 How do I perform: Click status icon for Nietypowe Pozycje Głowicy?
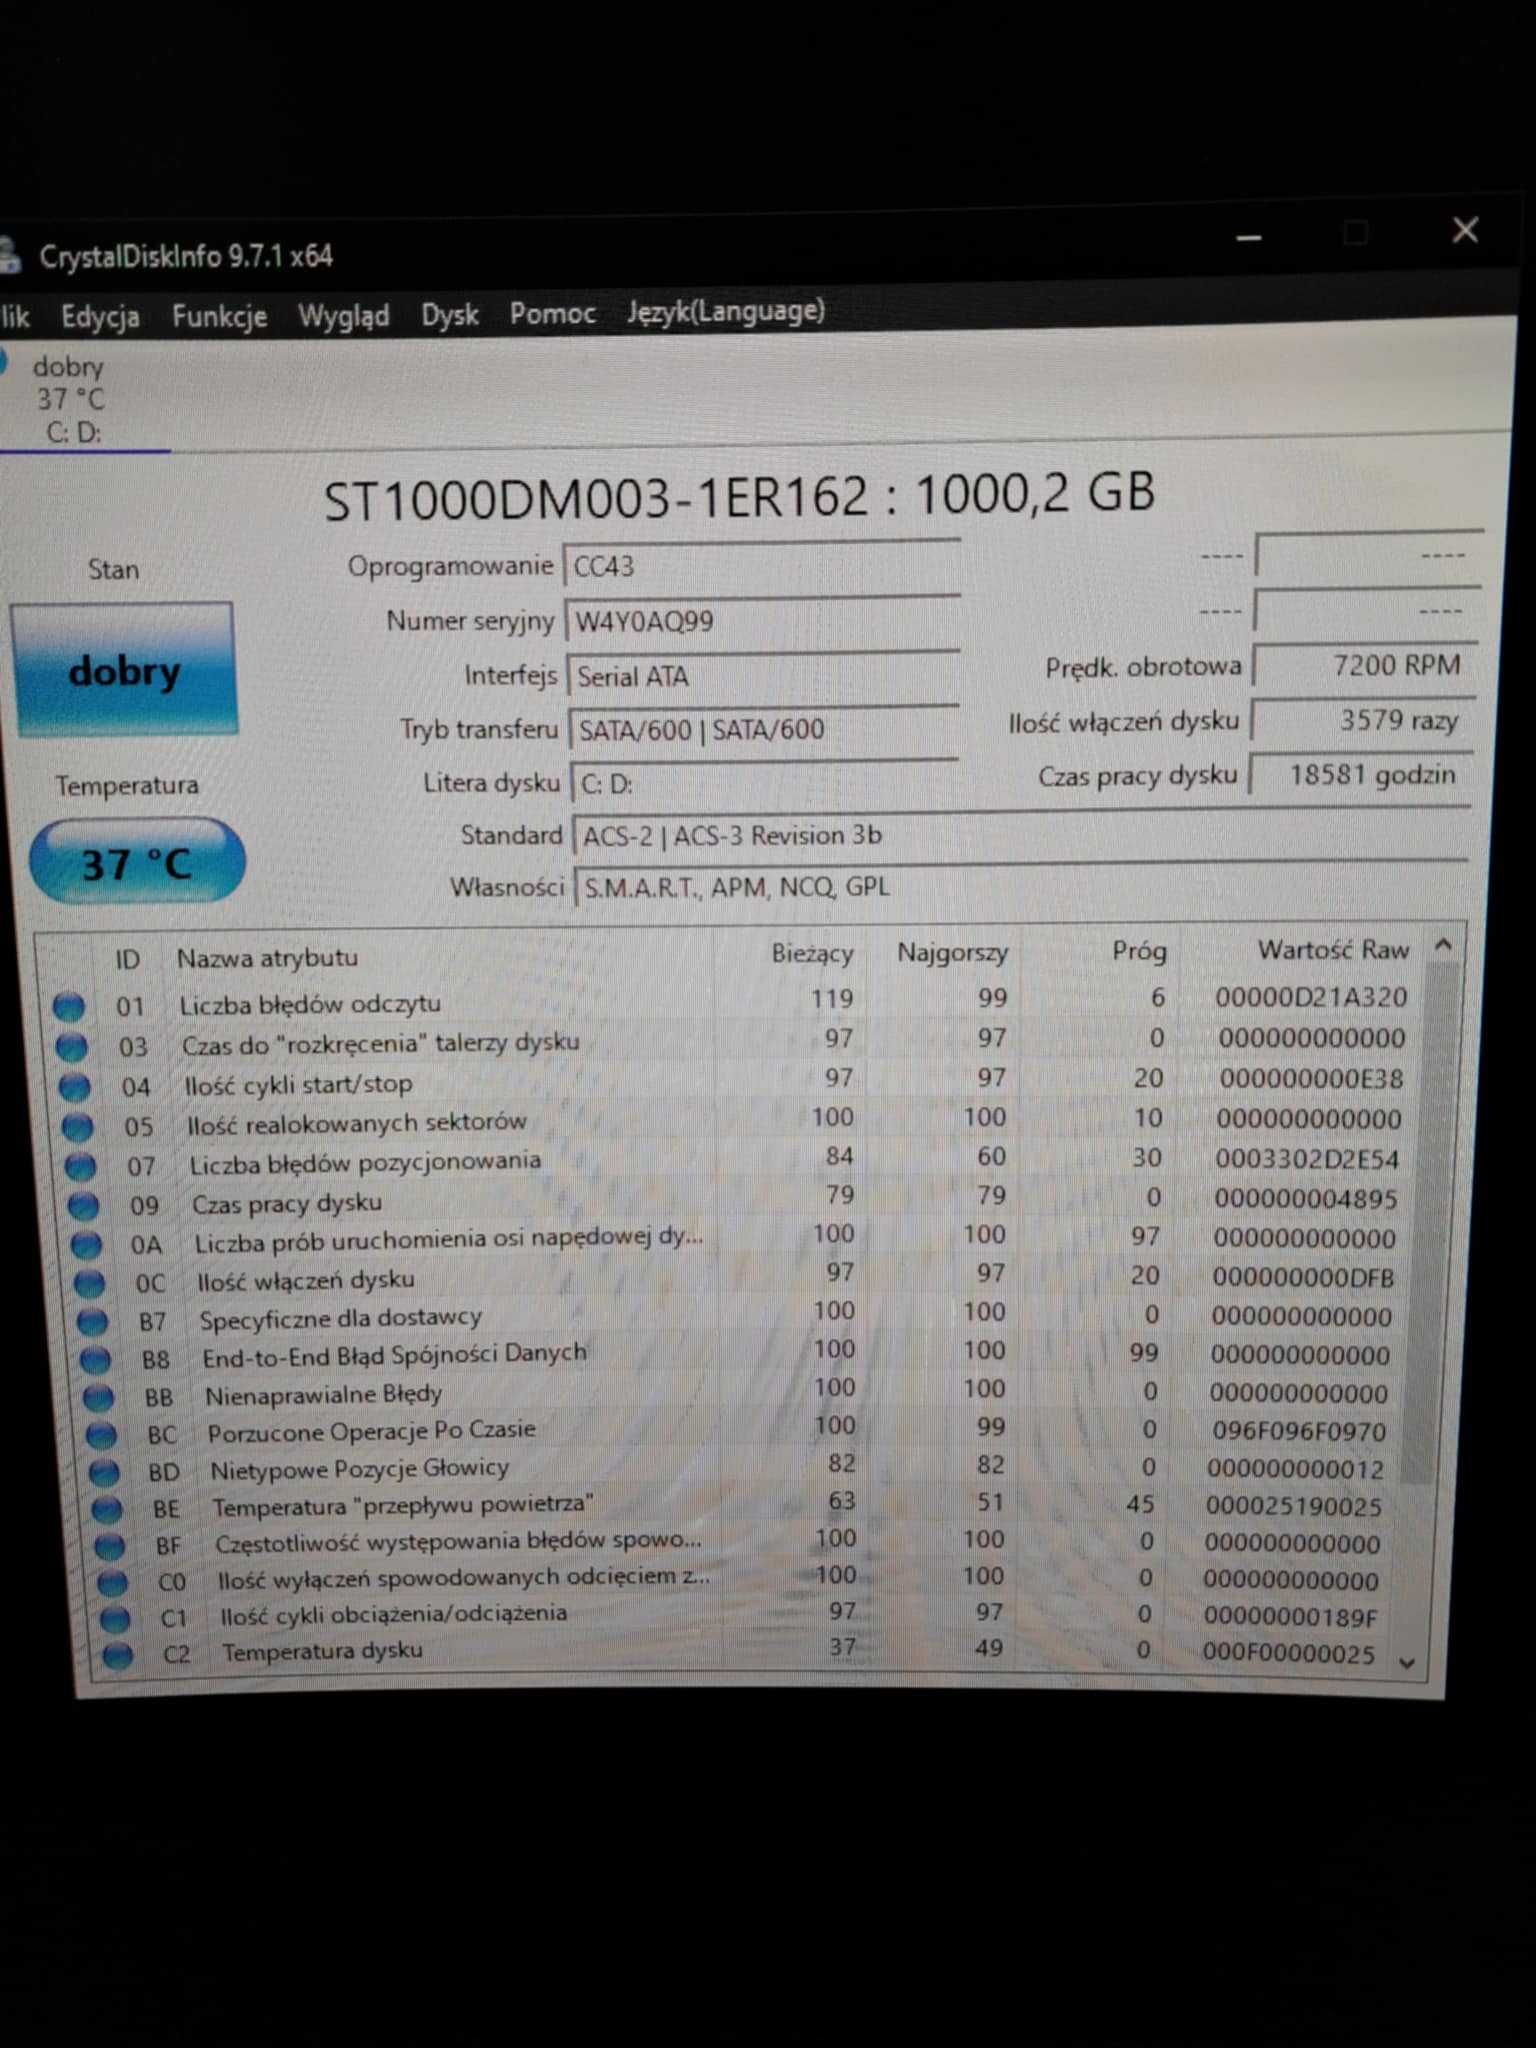[x=105, y=1473]
